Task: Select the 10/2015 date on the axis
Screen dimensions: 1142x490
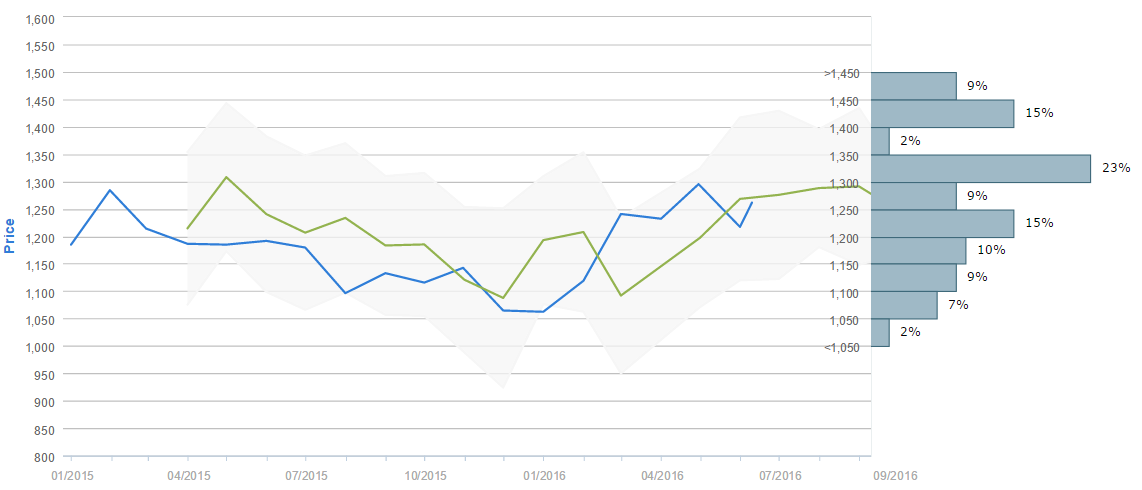Action: click(425, 475)
